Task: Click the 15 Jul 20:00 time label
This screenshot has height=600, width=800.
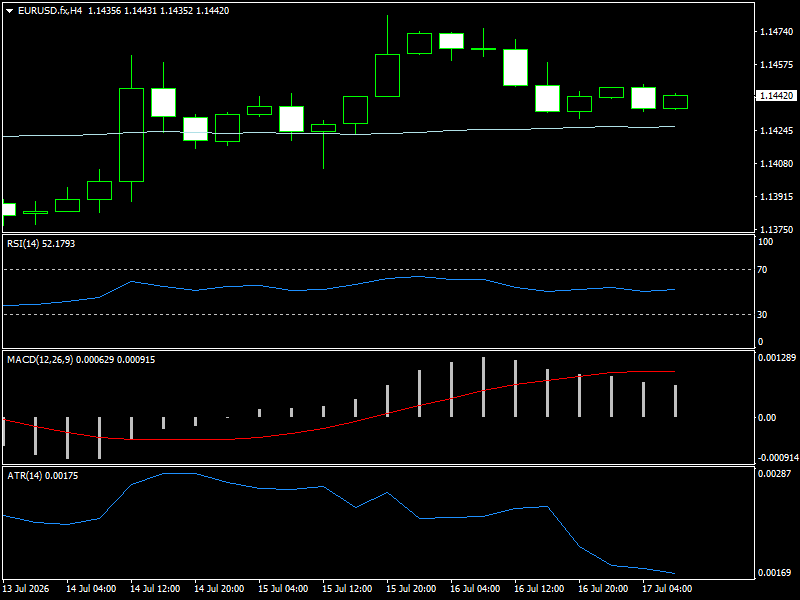Action: [x=411, y=589]
